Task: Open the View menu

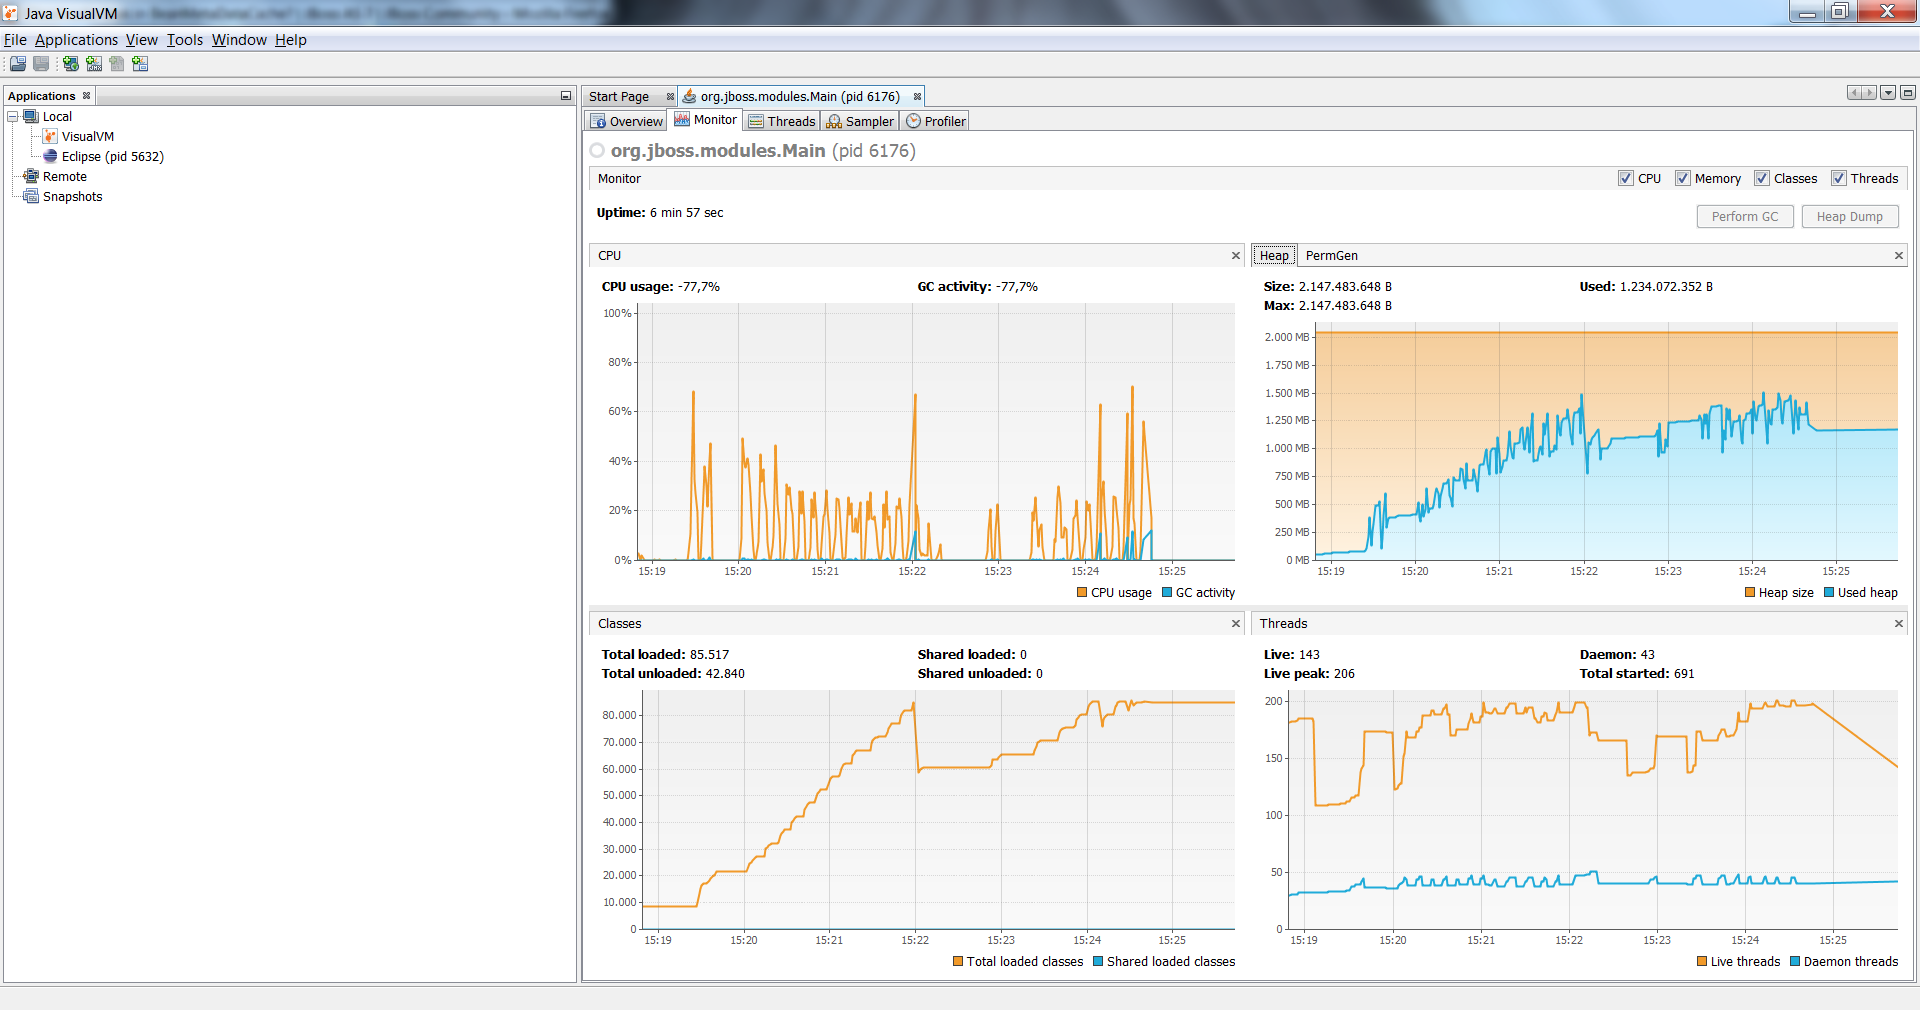Action: click(141, 40)
